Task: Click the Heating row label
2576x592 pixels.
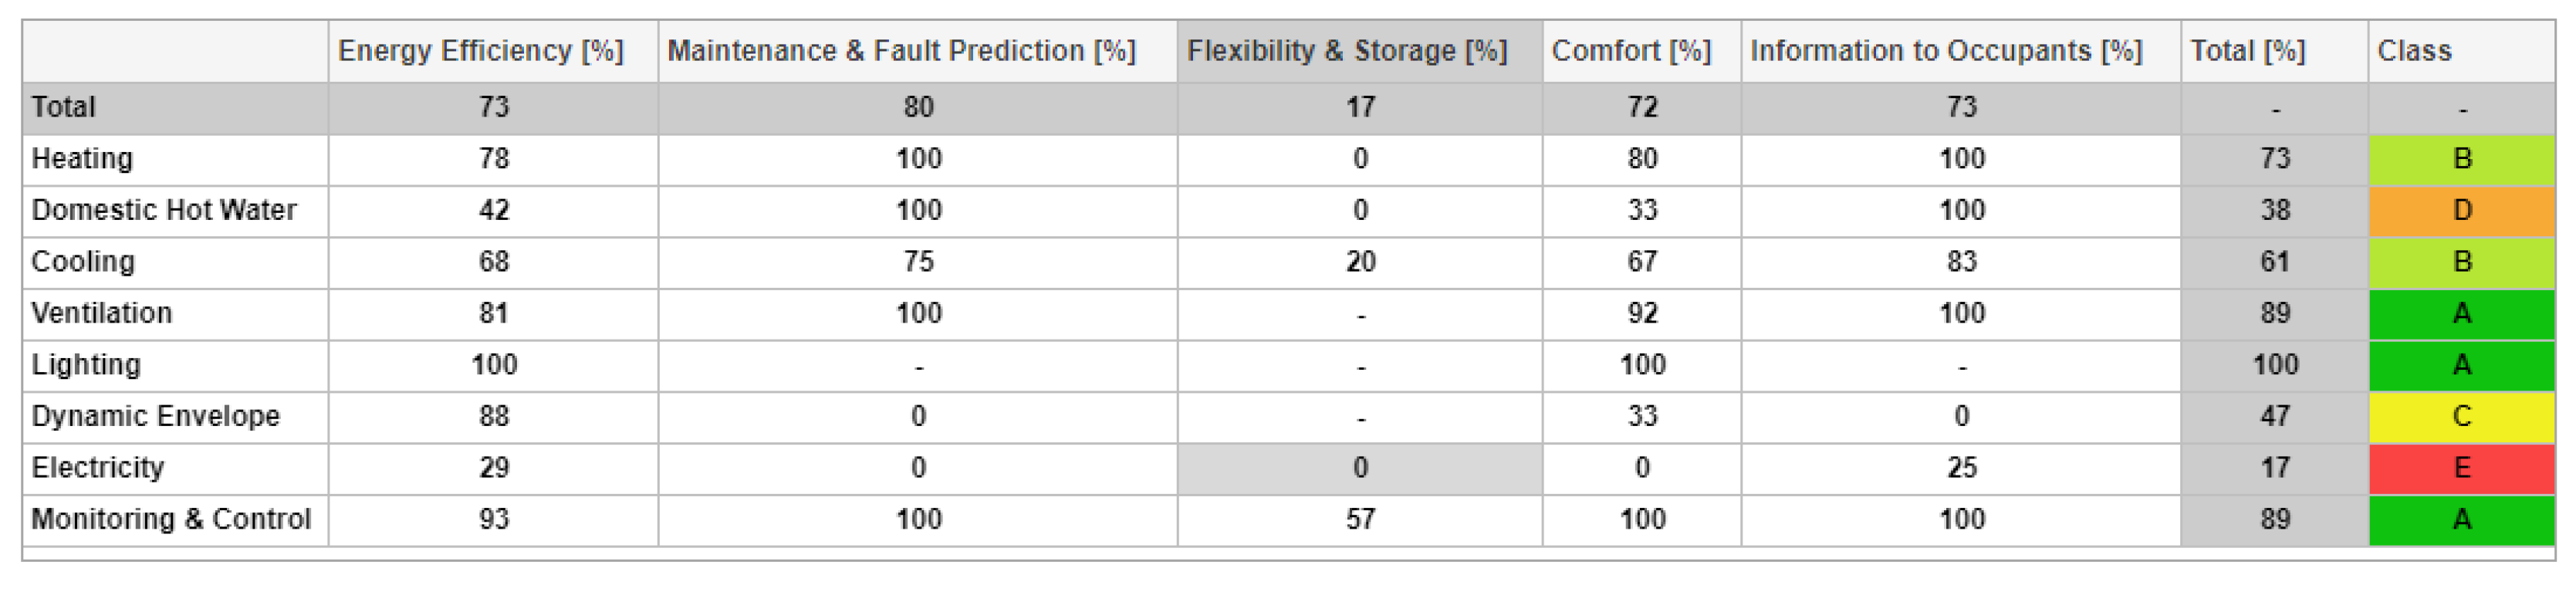Action: pyautogui.click(x=82, y=159)
